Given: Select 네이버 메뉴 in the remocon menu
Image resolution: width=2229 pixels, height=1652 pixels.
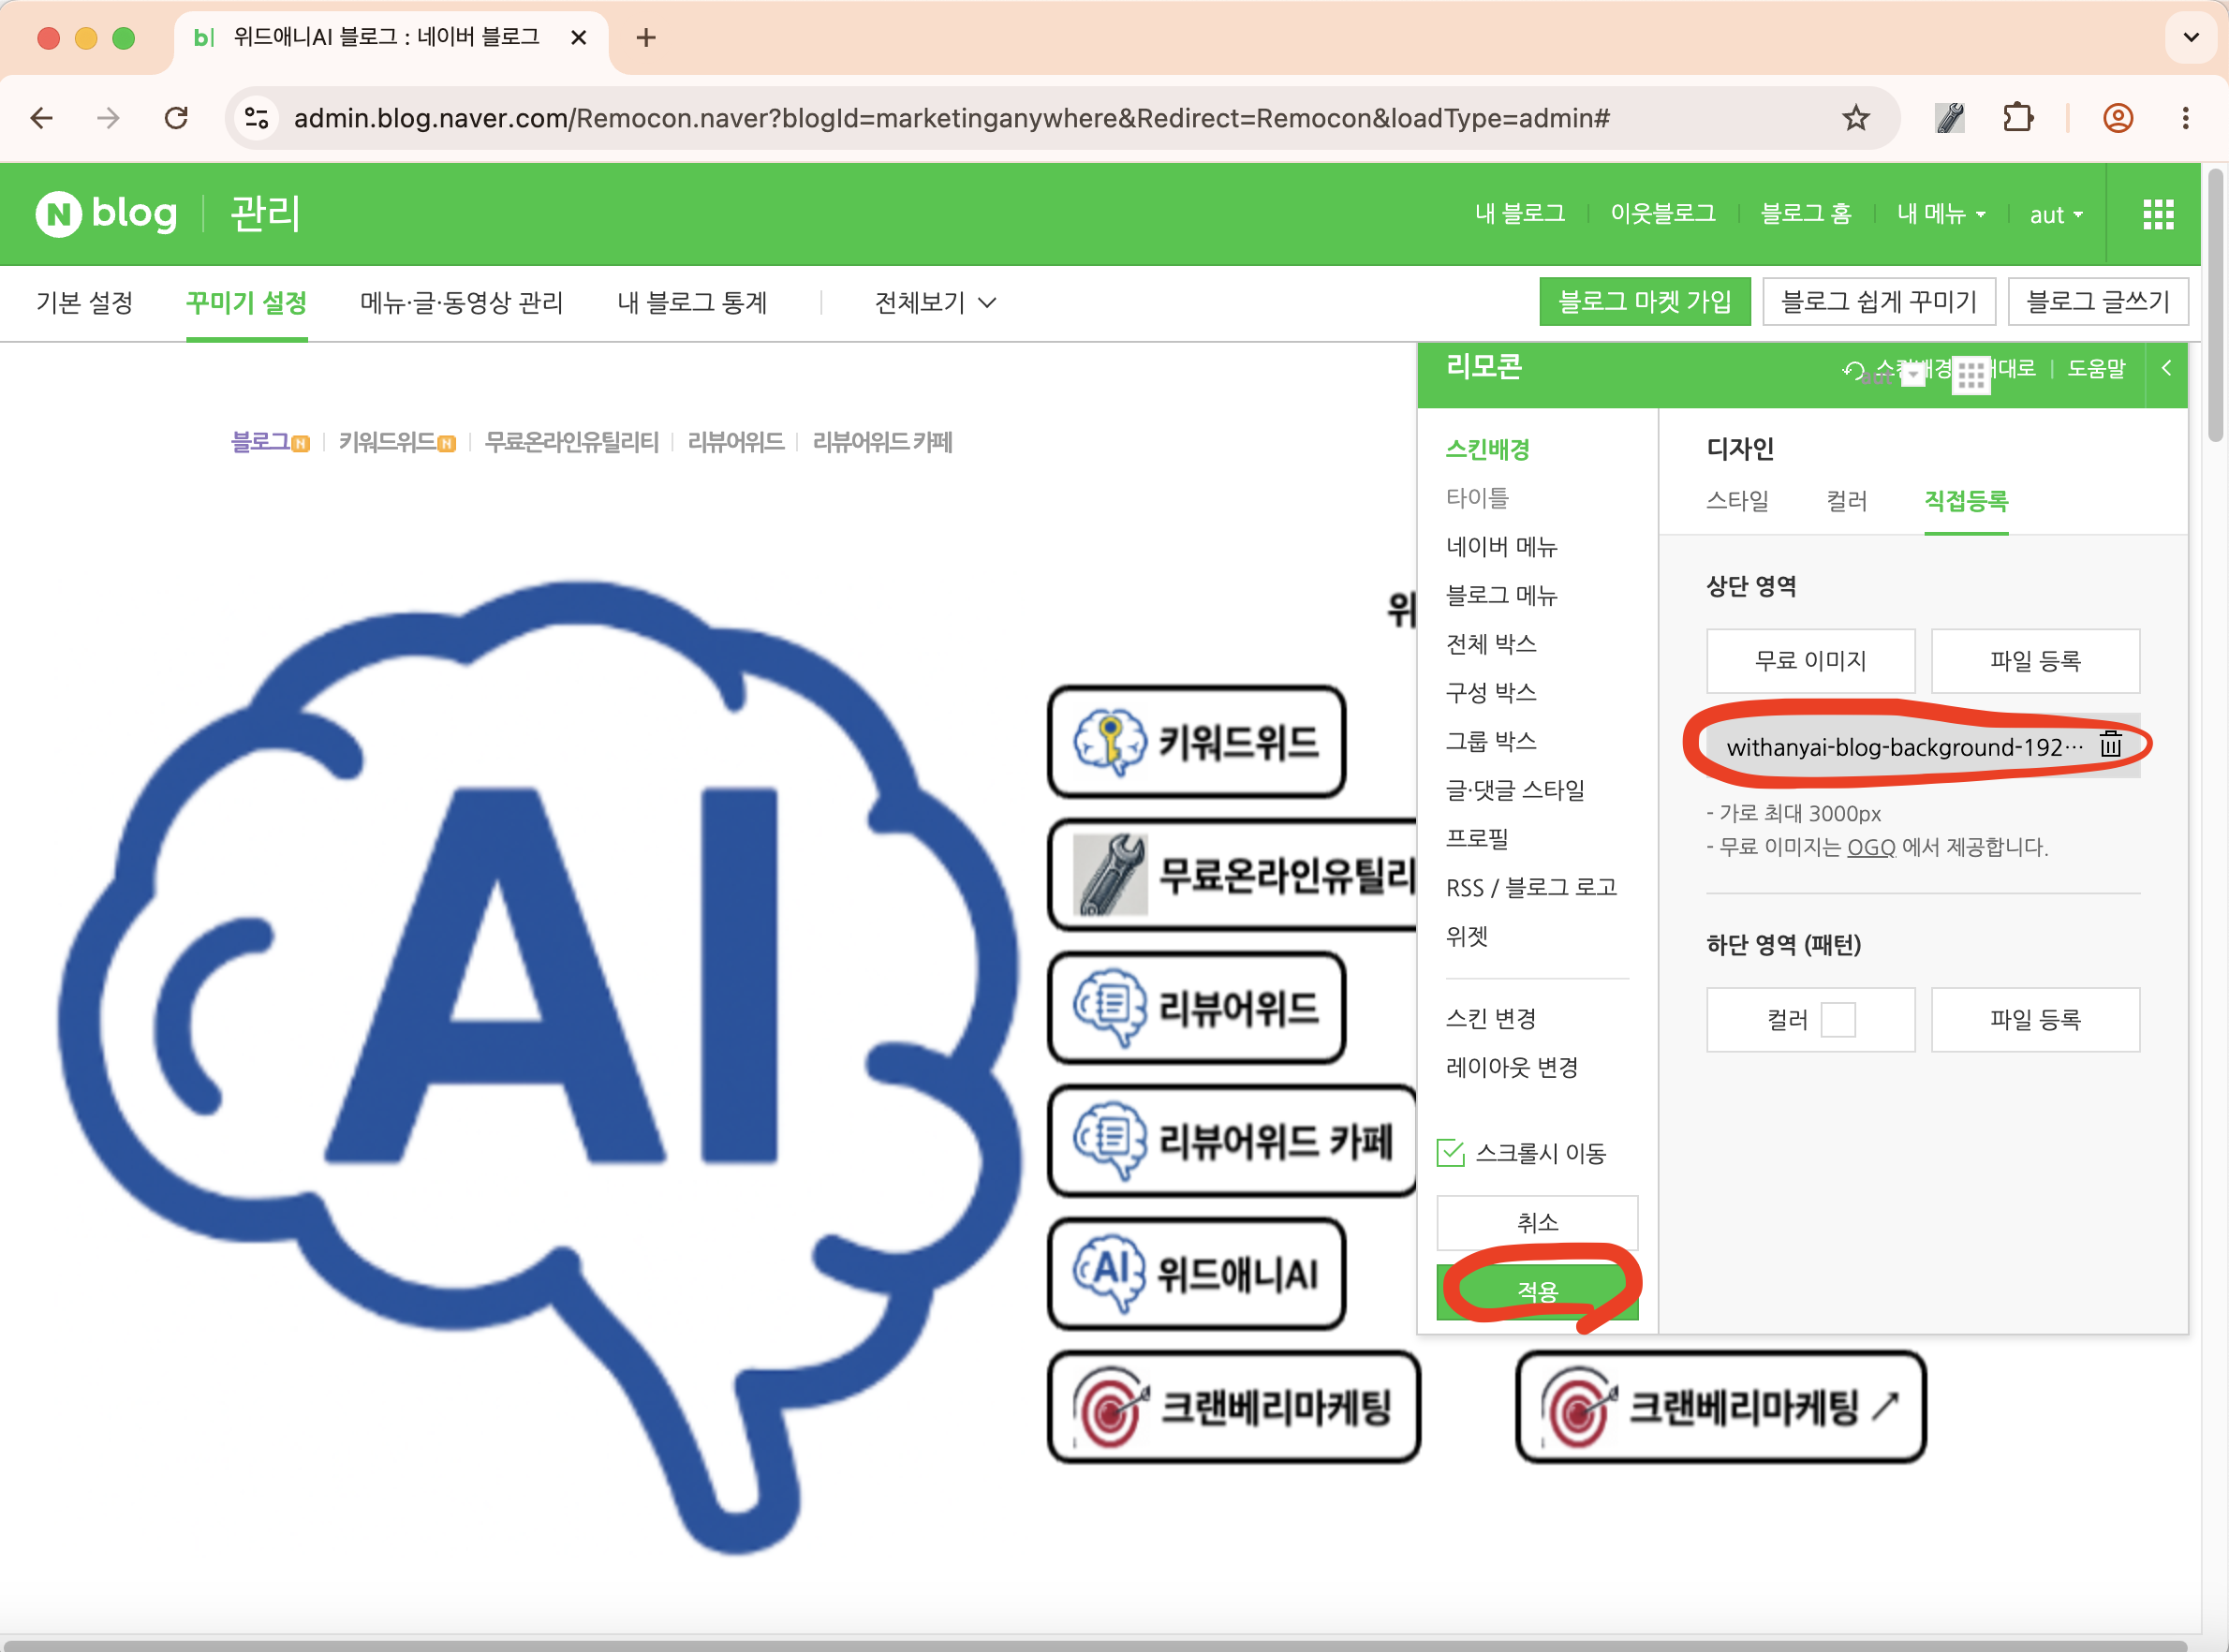Looking at the screenshot, I should click(1502, 546).
